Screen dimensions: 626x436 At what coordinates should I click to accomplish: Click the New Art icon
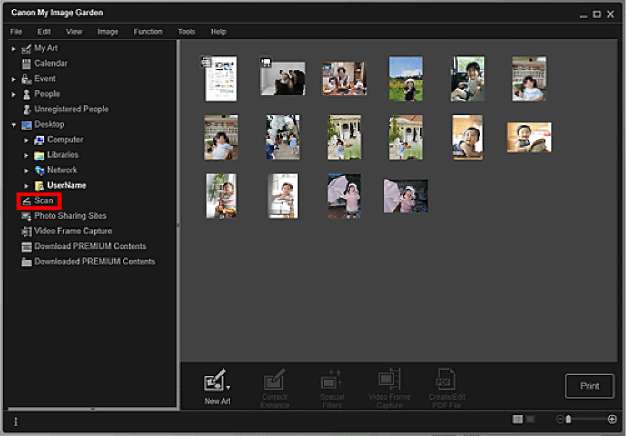click(x=215, y=382)
